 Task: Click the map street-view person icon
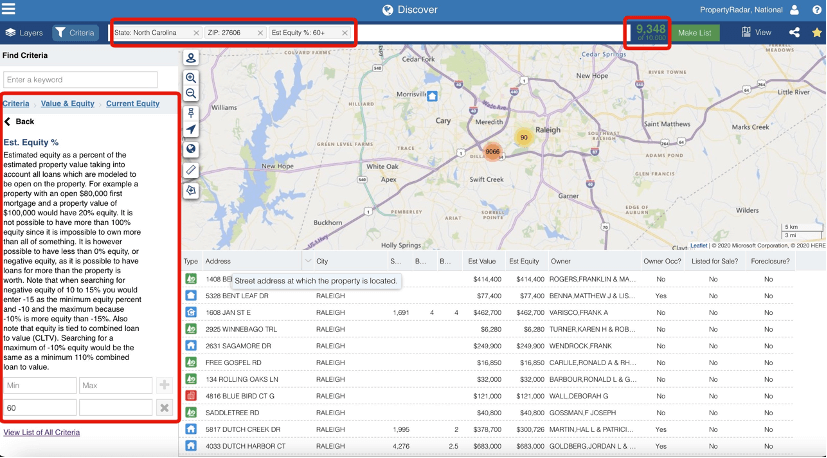[x=191, y=58]
